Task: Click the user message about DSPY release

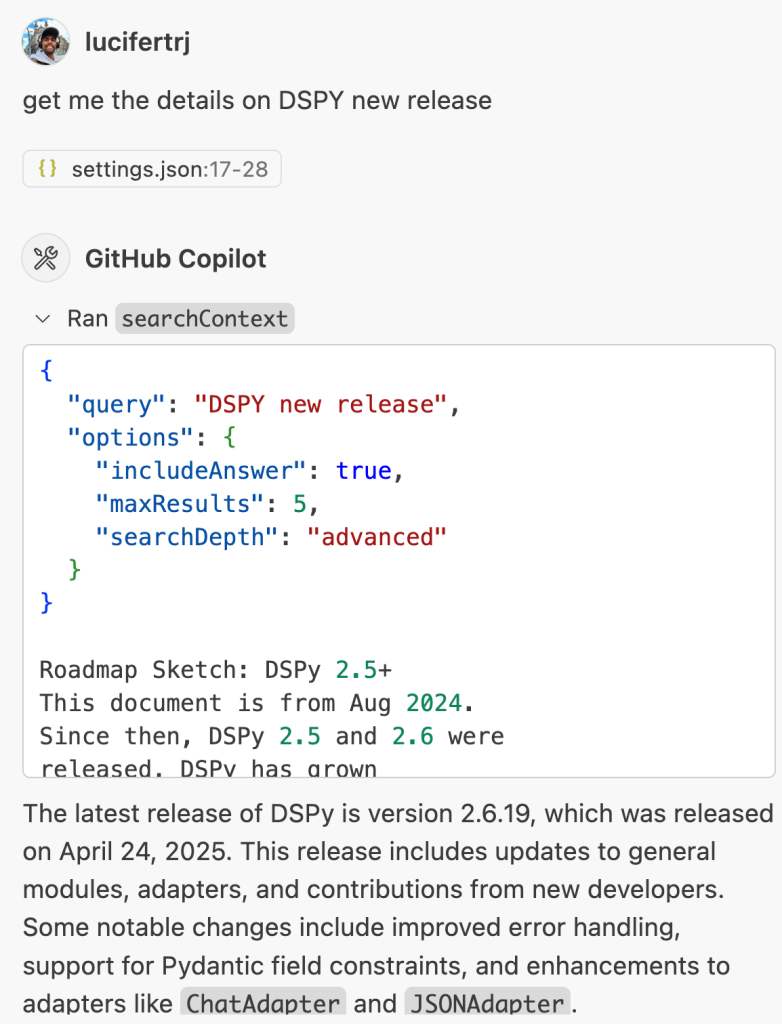Action: click(257, 101)
